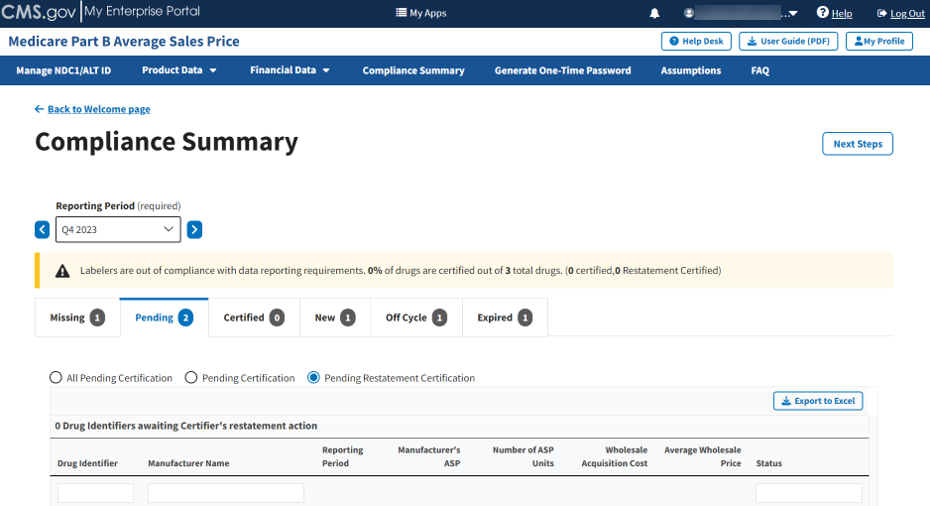
Task: Click the notification bell icon
Action: [x=655, y=13]
